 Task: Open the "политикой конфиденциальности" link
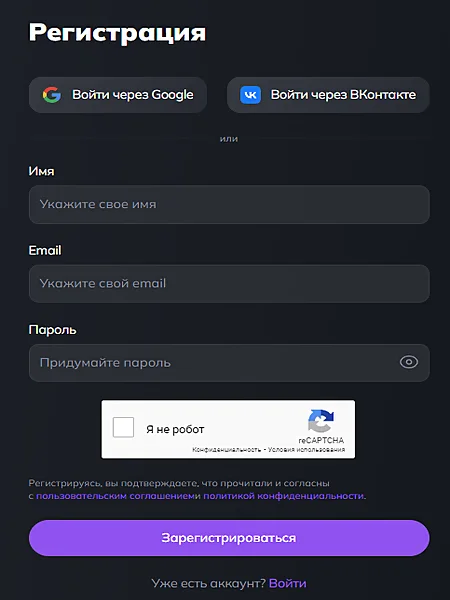[x=284, y=496]
